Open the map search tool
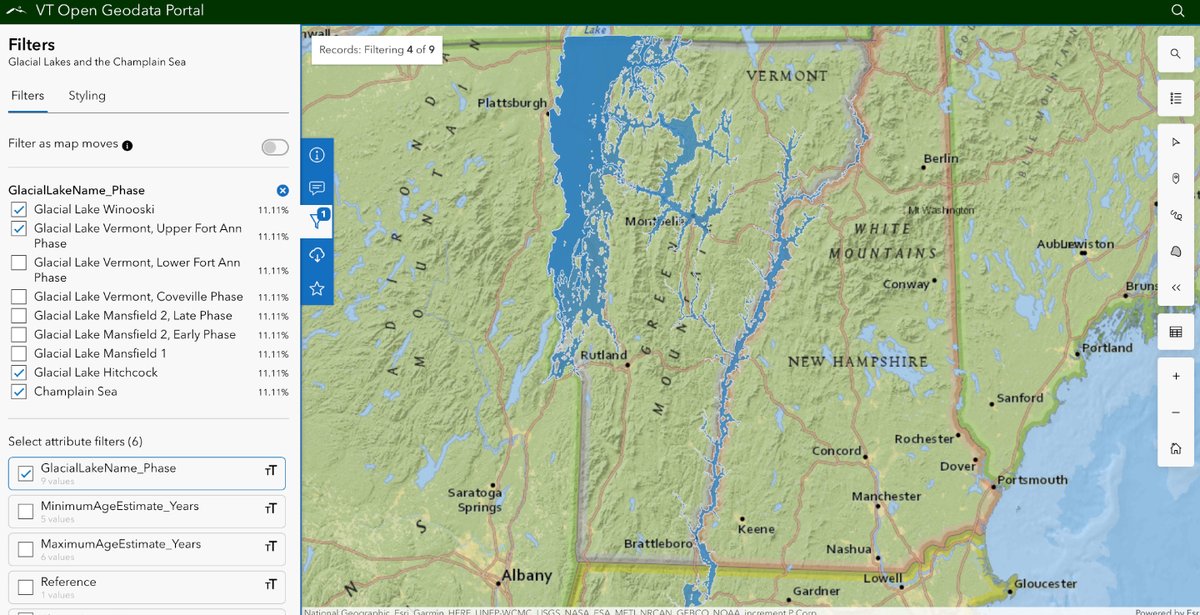The image size is (1200, 615). [1176, 53]
